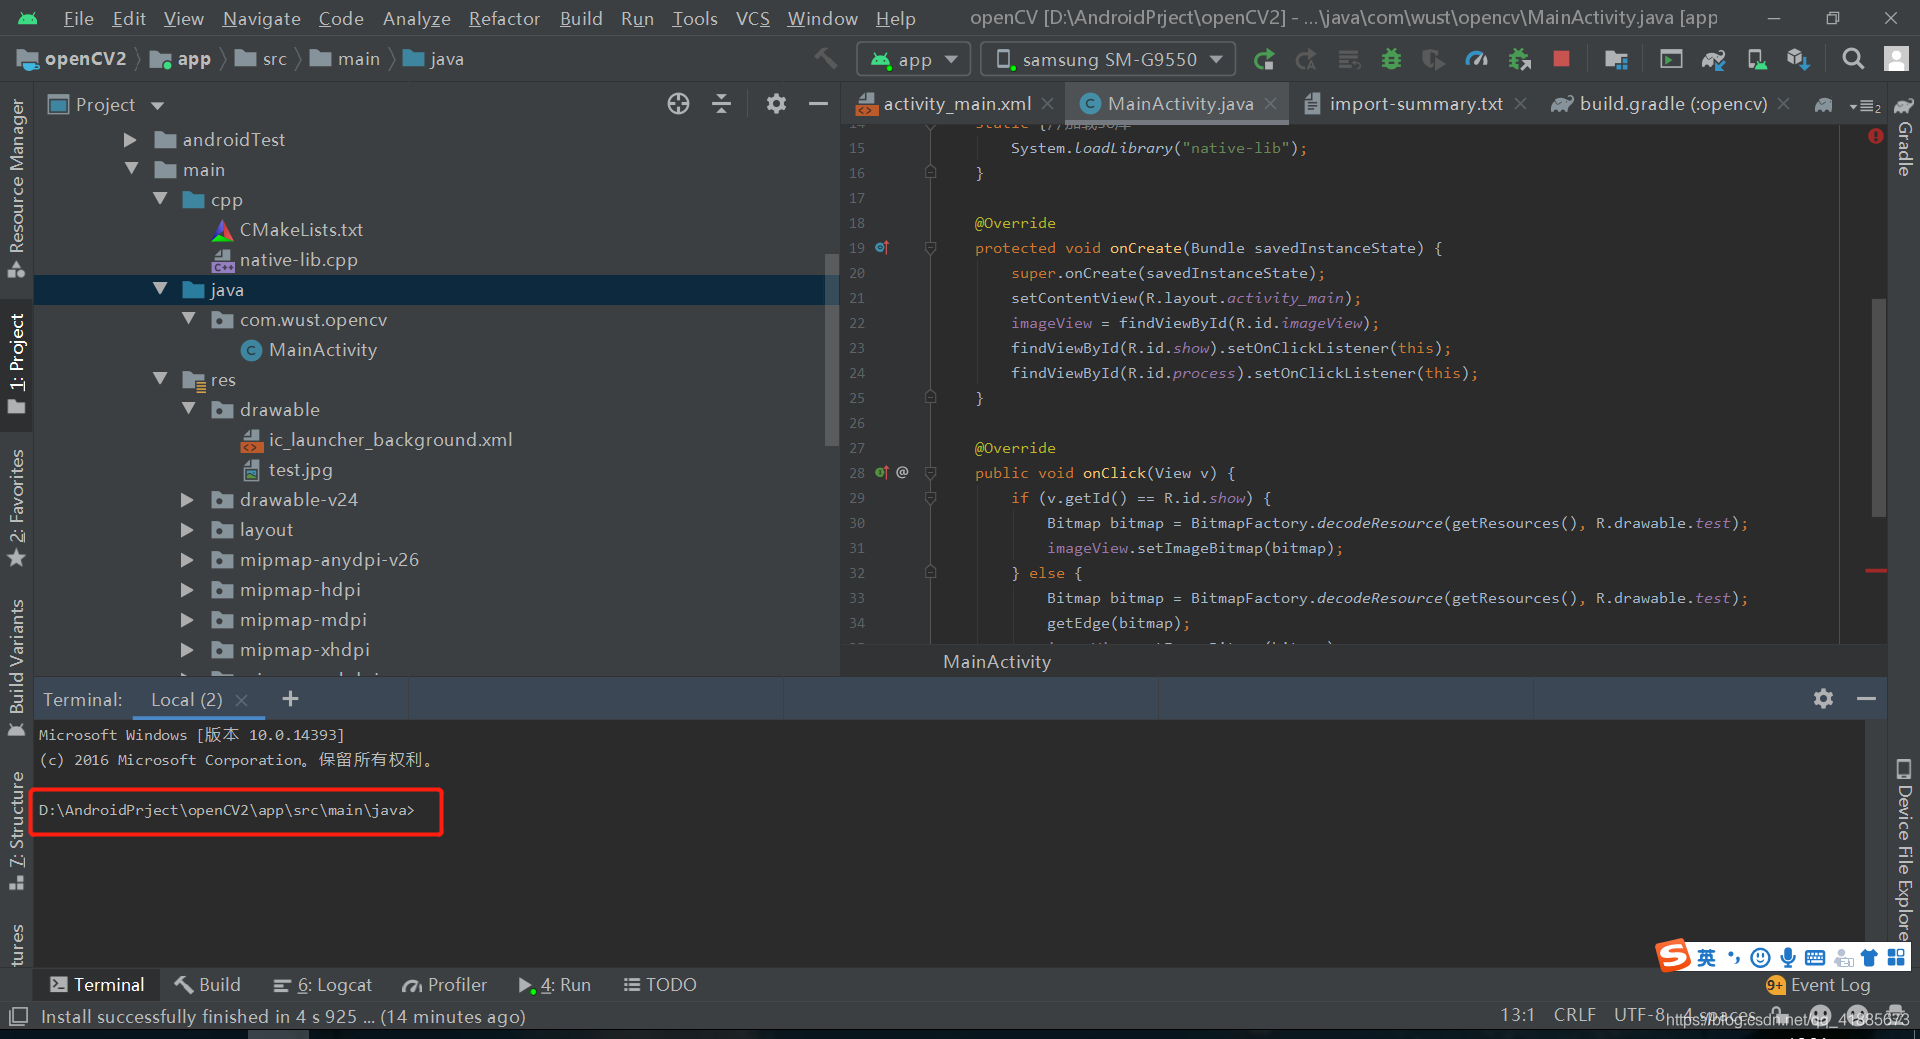1920x1039 pixels.
Task: Collapse the res folder
Action: [160, 379]
